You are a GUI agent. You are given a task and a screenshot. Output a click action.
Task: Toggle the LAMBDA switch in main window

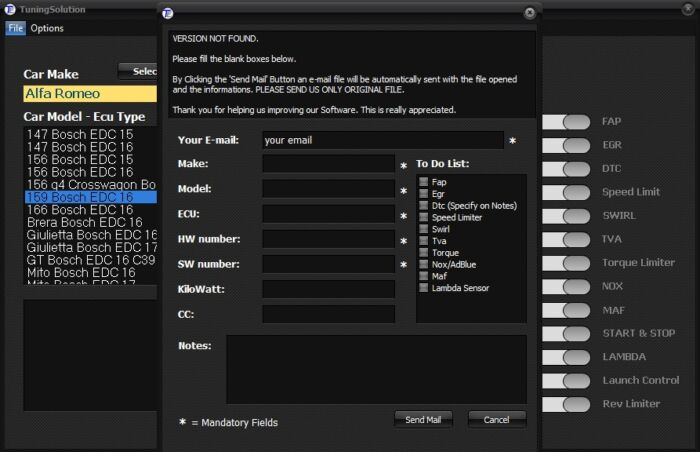point(566,357)
